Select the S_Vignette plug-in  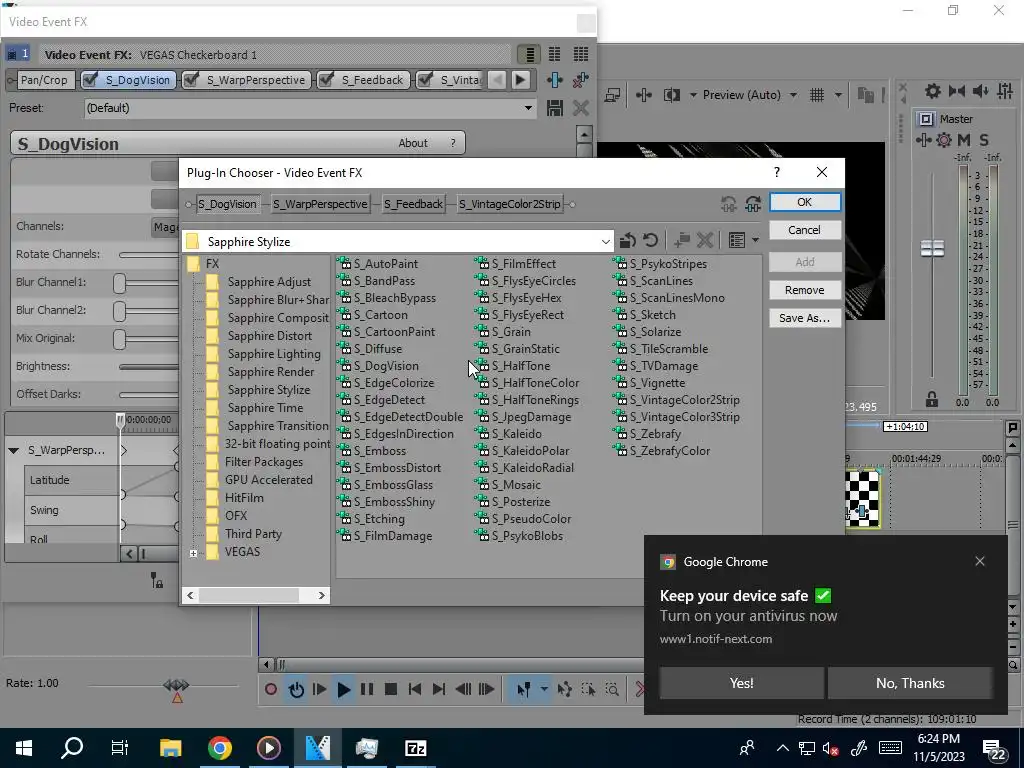coord(657,383)
